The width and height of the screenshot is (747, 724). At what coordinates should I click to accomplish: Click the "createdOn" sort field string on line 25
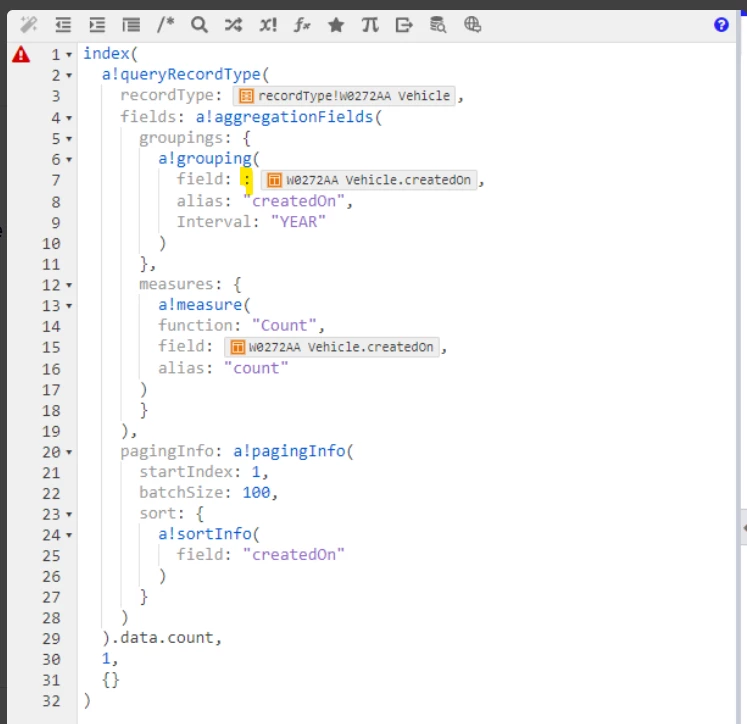tap(293, 555)
